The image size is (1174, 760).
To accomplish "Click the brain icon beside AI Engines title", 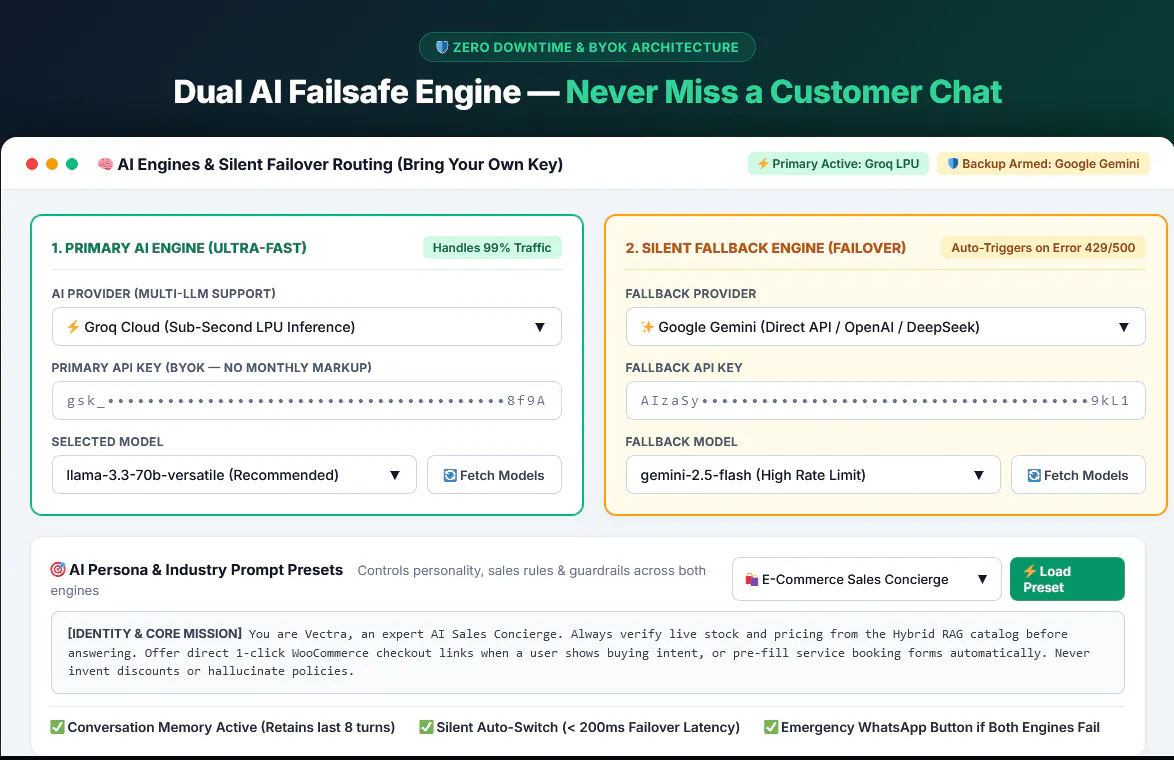I will click(x=105, y=164).
